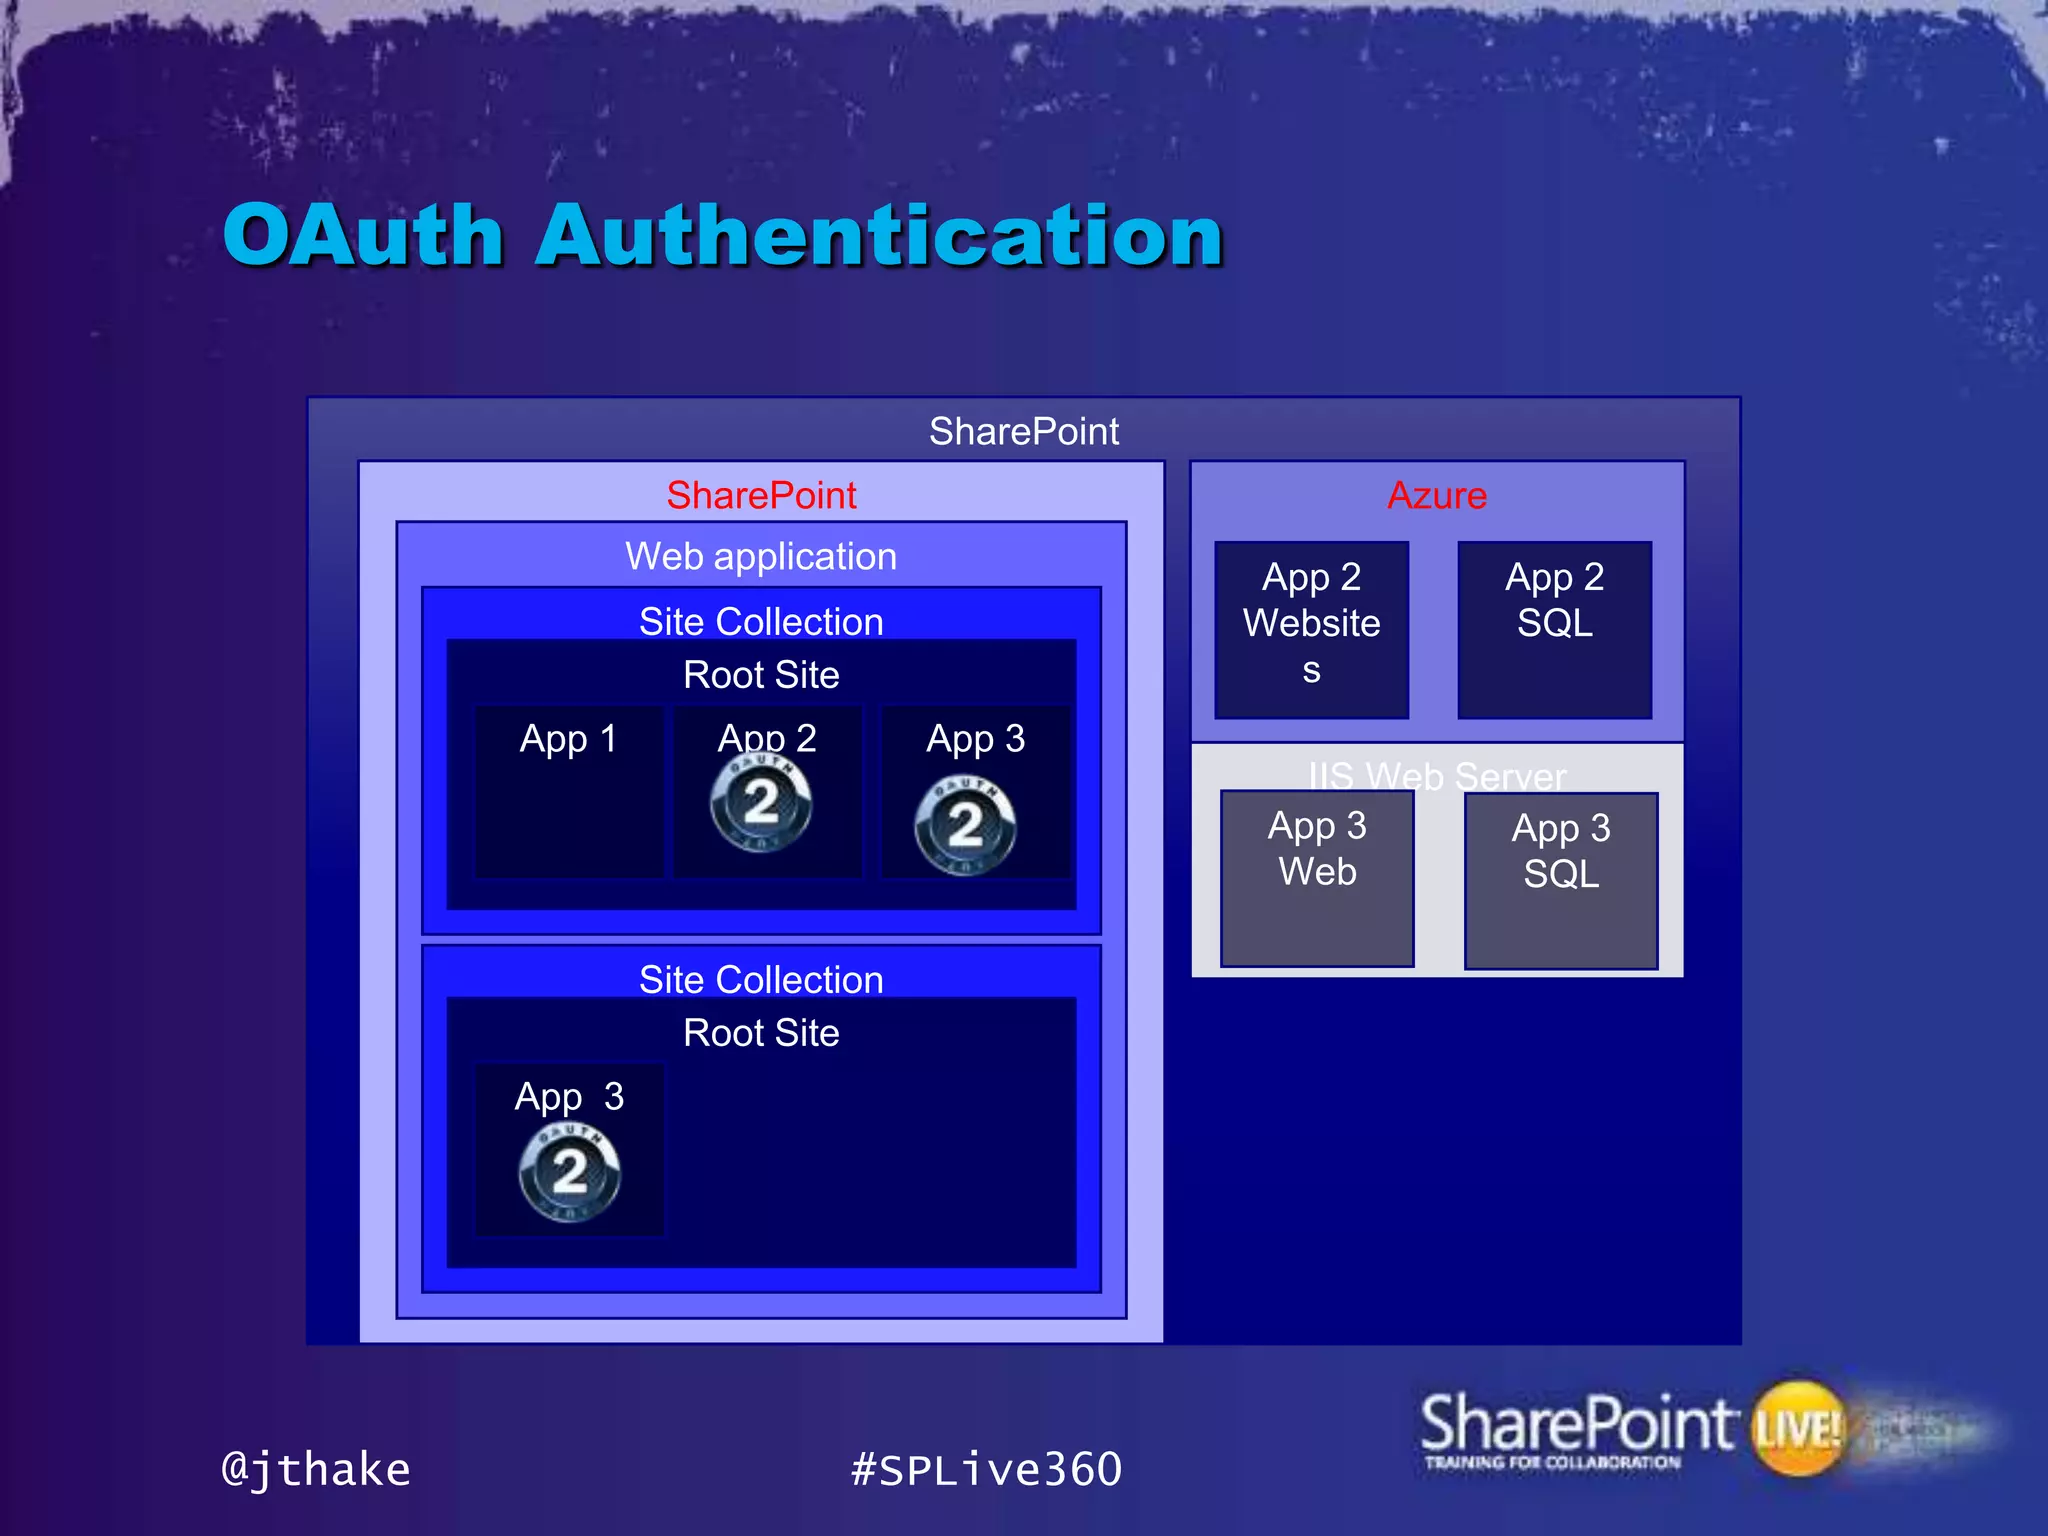Click the OAuth 2 badge in first-collection App 3
This screenshot has width=2048, height=1536.
tap(965, 826)
